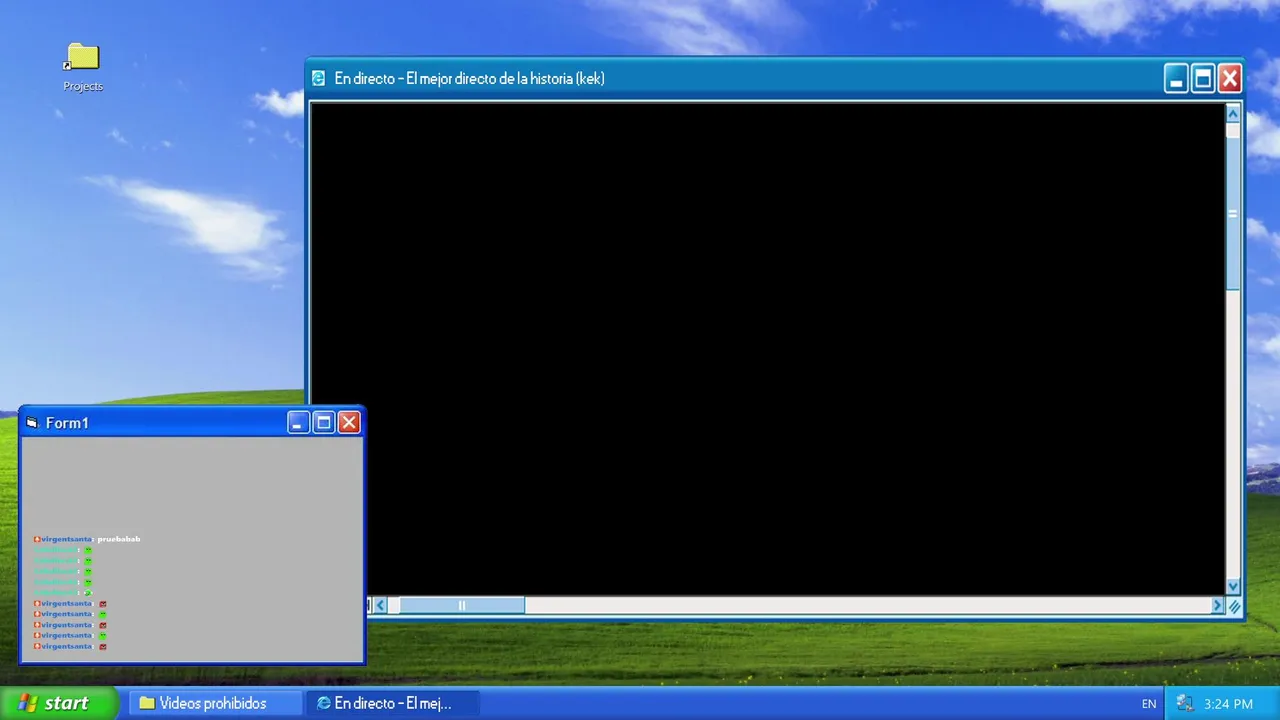Maximize the En directo window

1204,79
